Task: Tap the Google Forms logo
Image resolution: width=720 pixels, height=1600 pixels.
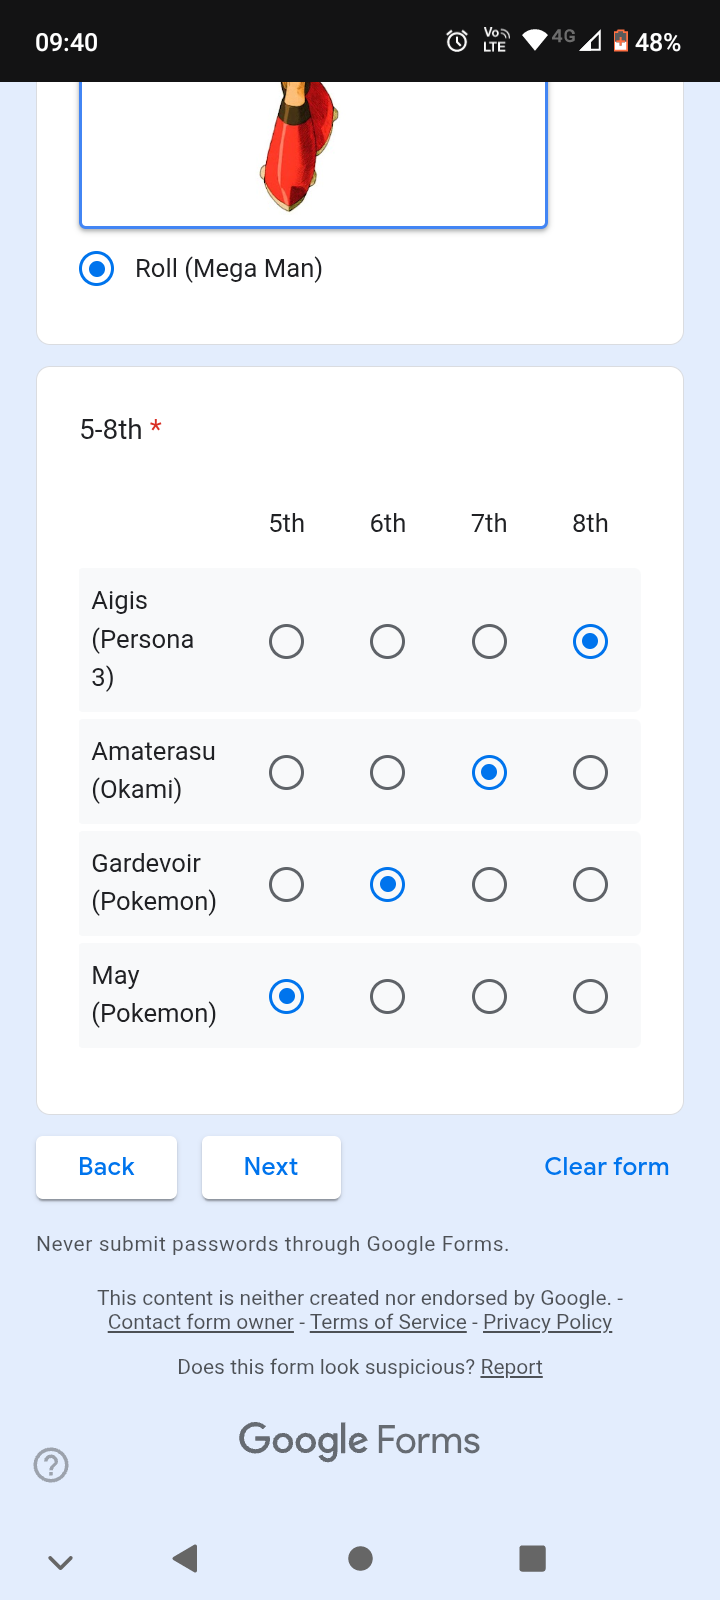Action: (x=360, y=1440)
